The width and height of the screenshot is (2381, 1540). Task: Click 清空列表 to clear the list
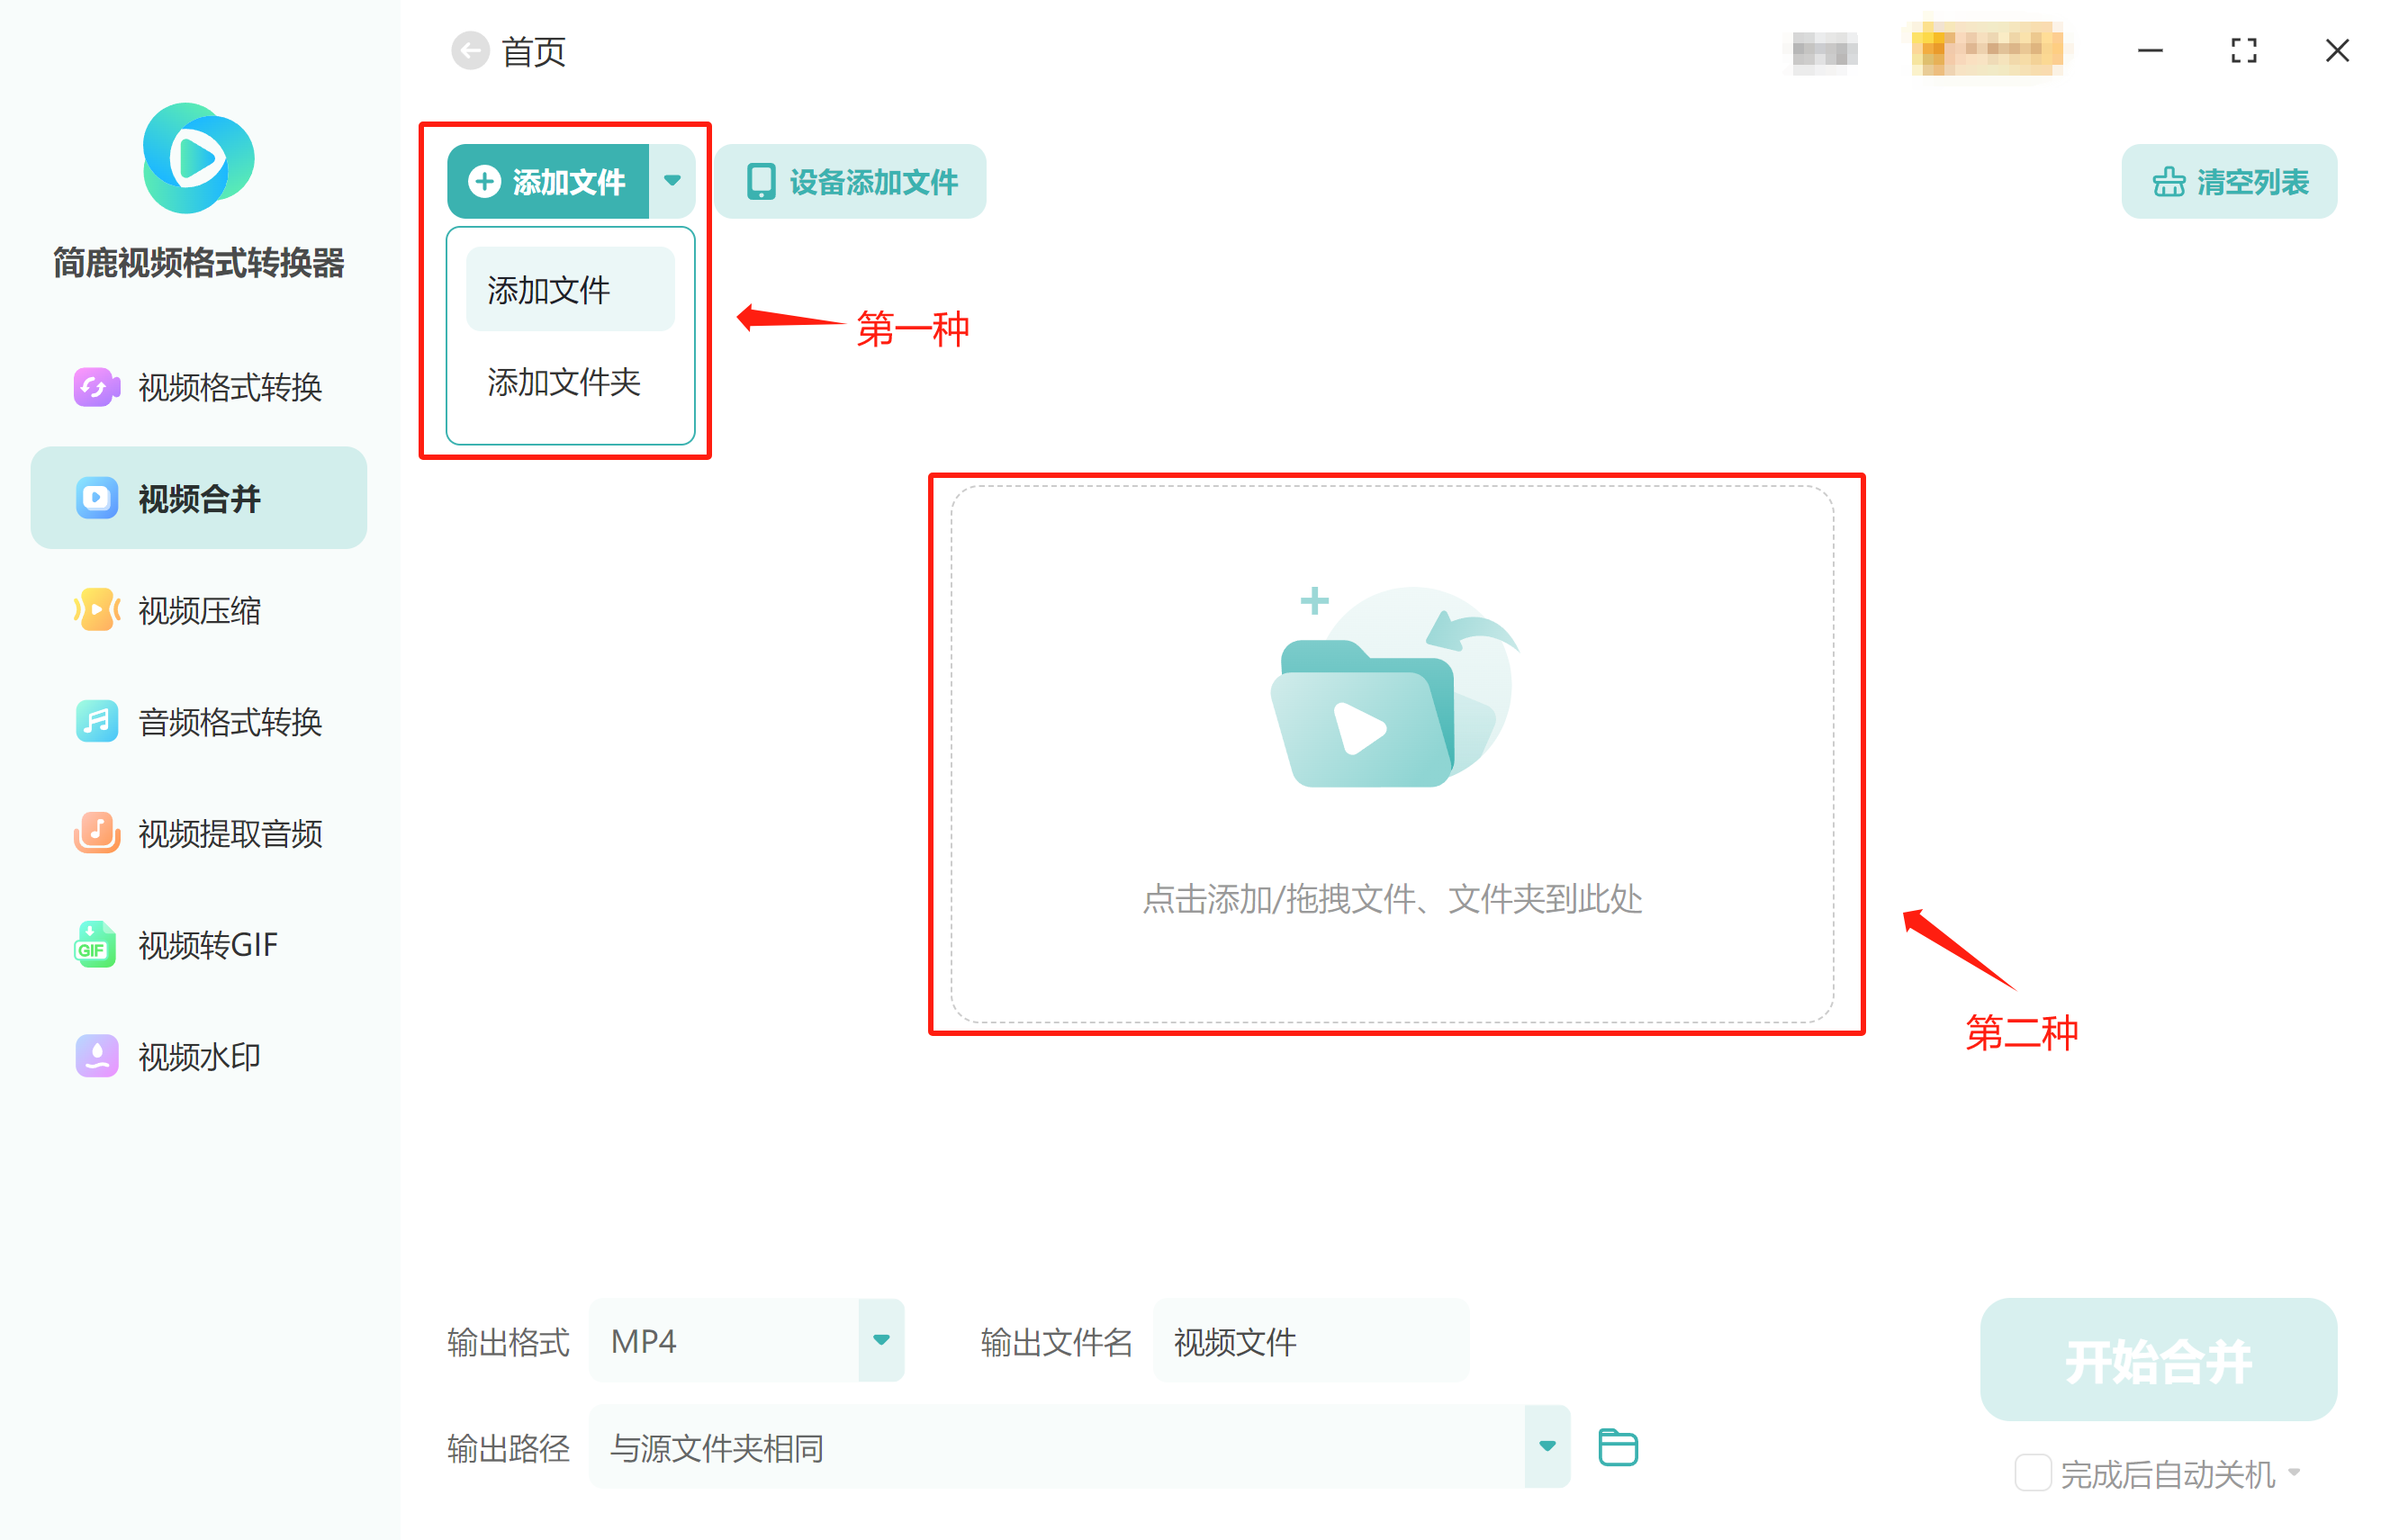[x=2228, y=181]
